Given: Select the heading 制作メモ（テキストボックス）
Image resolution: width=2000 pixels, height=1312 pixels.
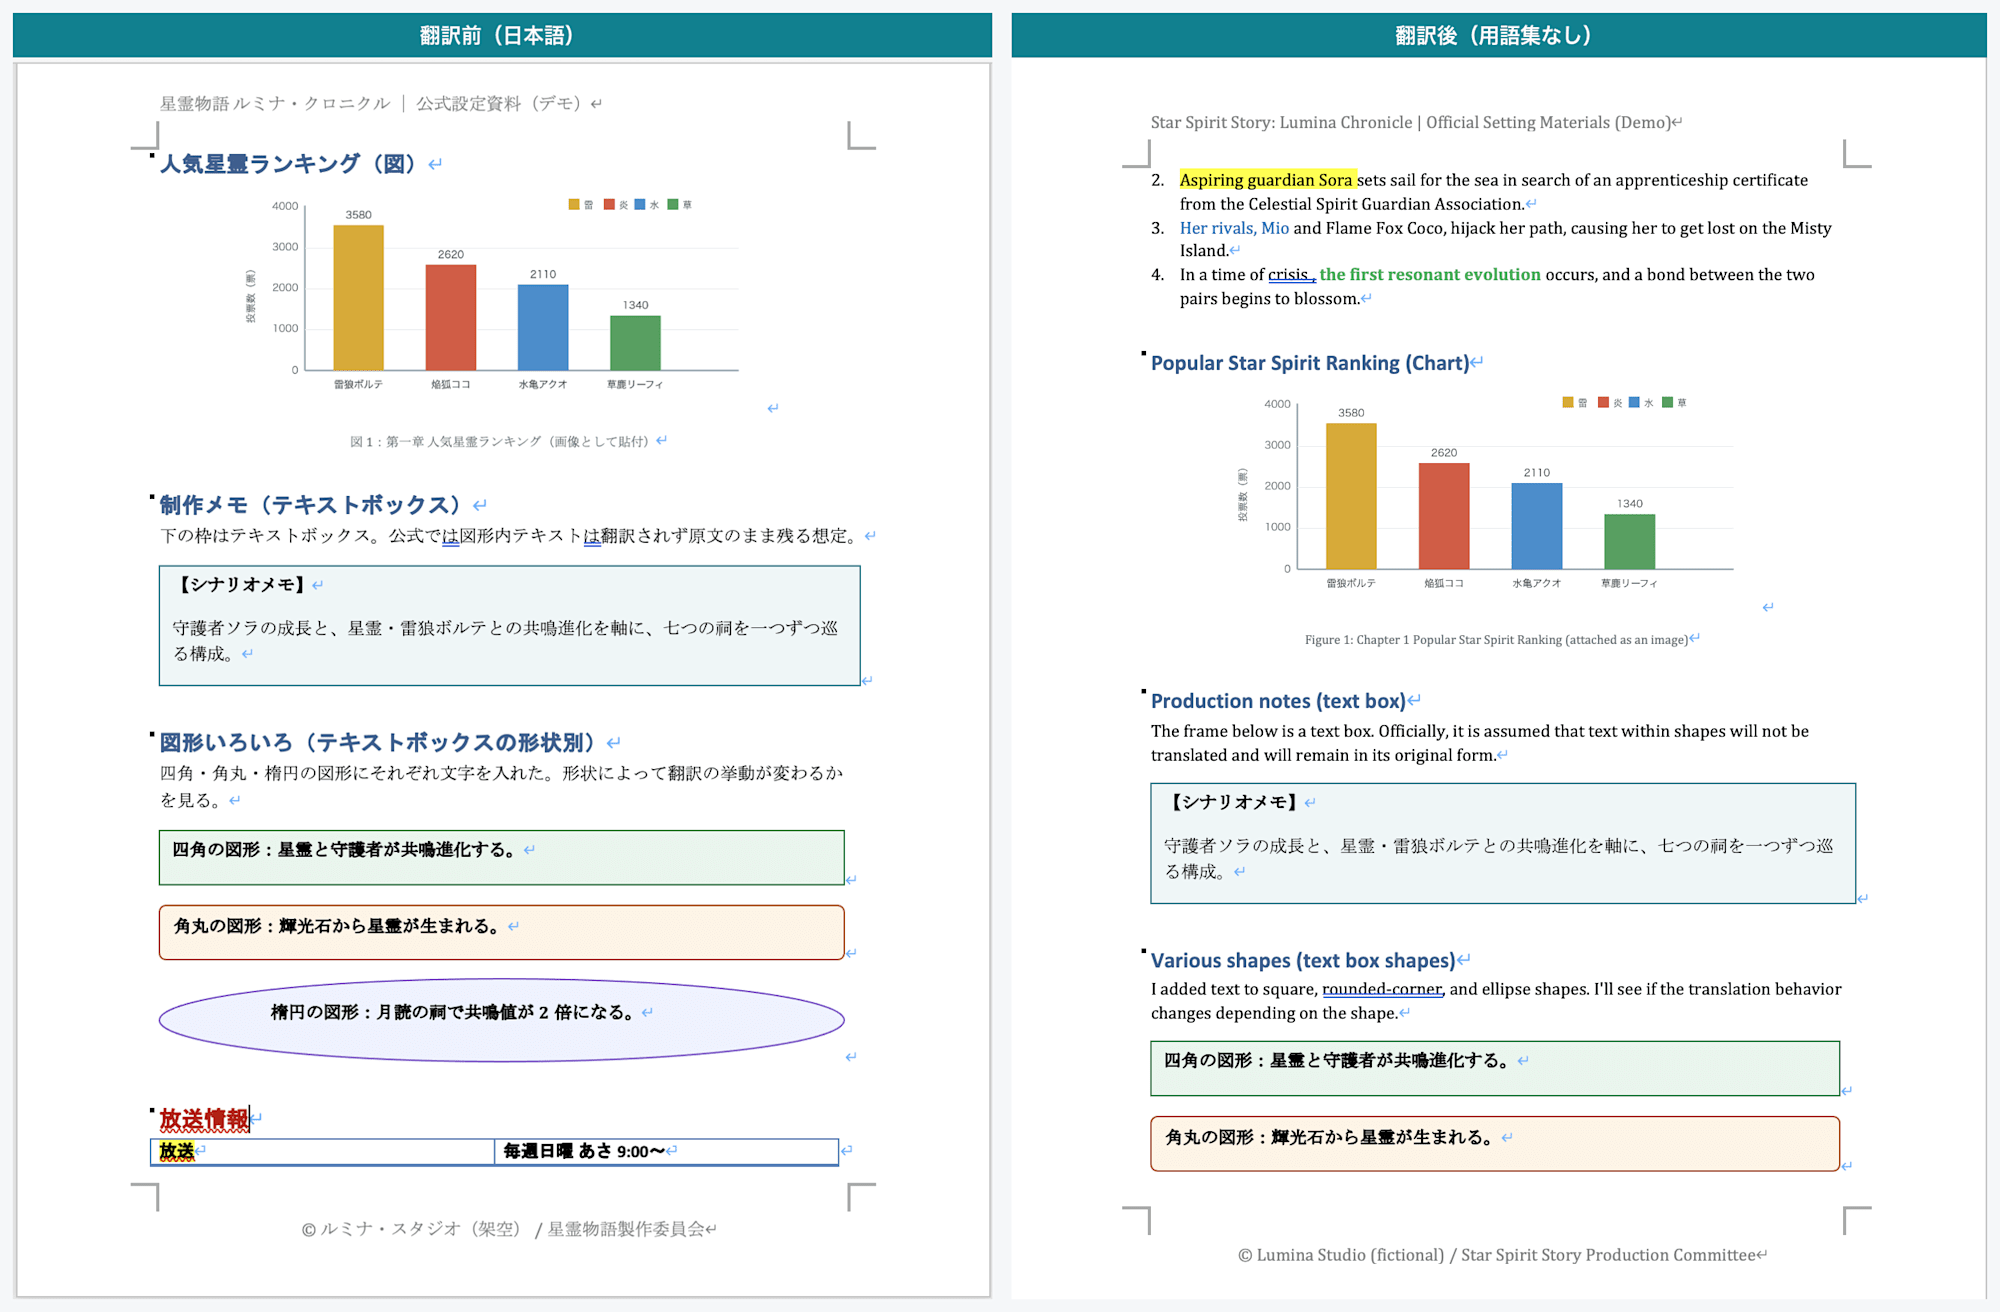Looking at the screenshot, I should pyautogui.click(x=311, y=505).
